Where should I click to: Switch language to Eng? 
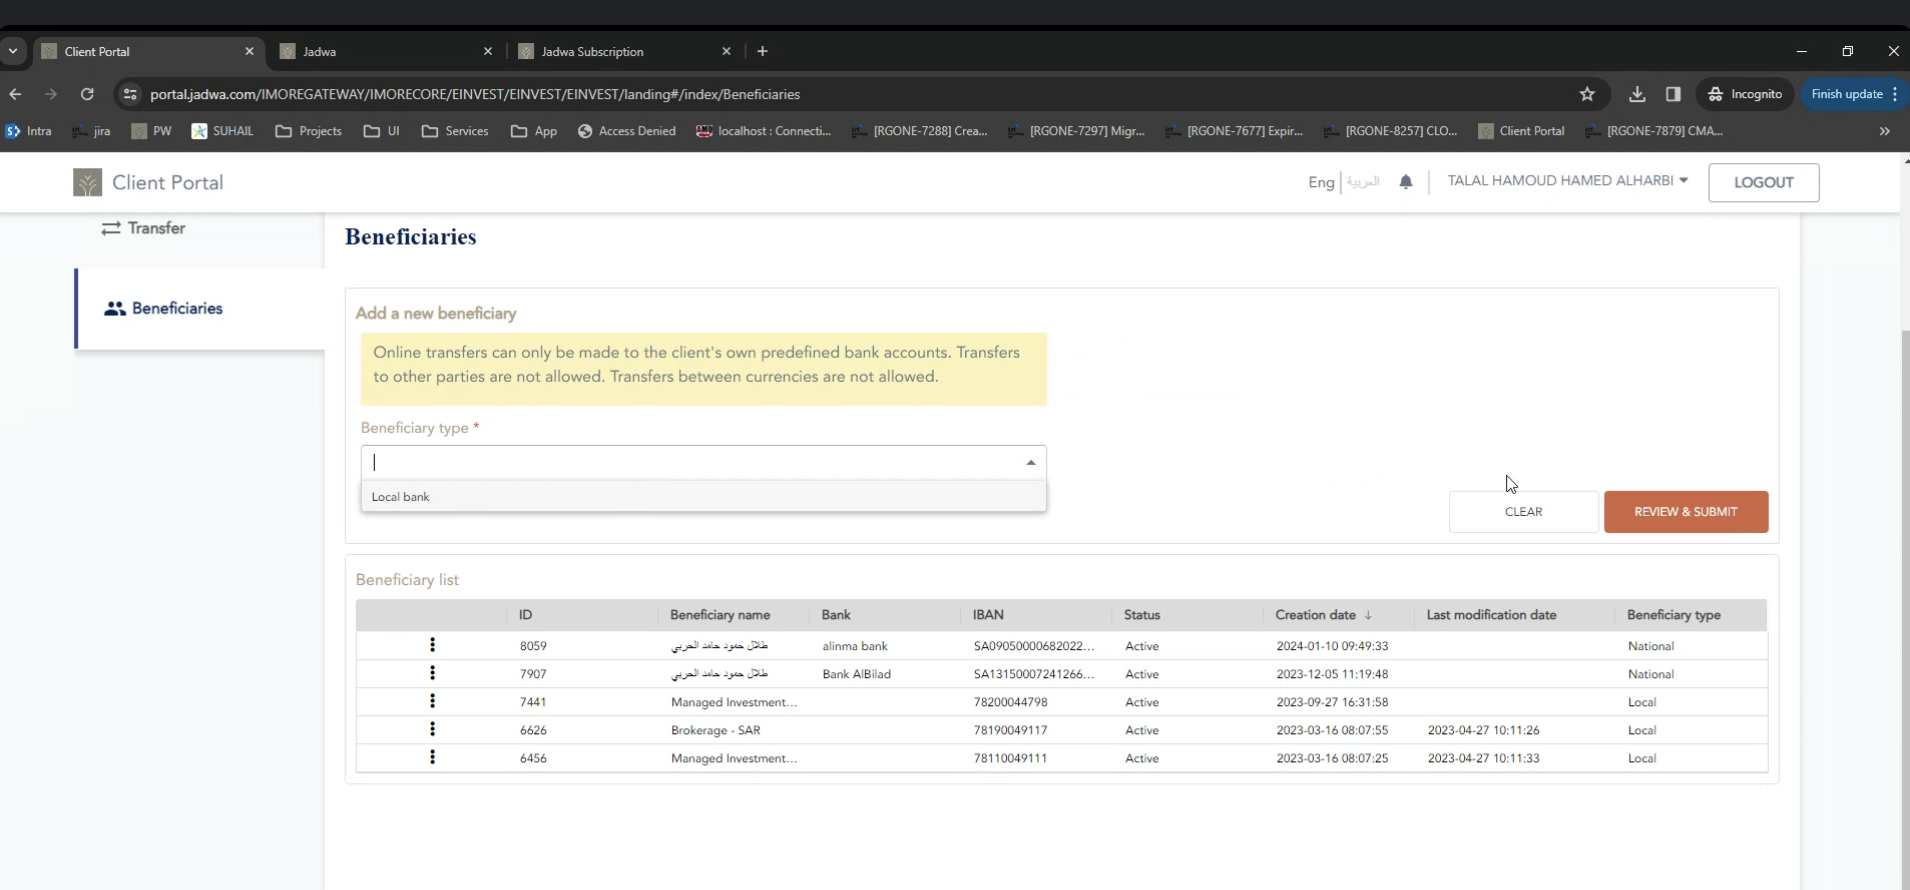pos(1320,182)
